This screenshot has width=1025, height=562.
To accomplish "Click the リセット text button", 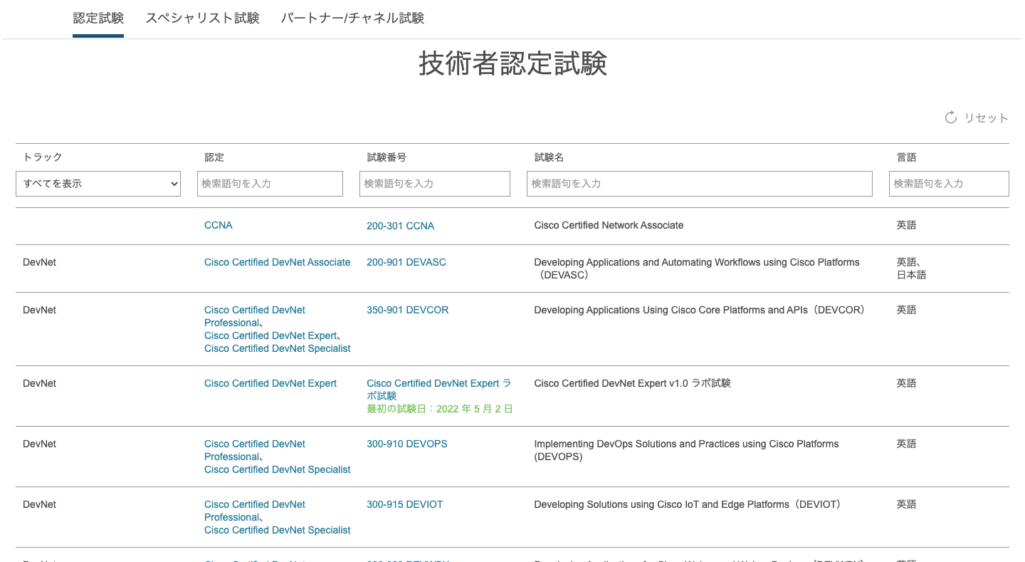I will pyautogui.click(x=986, y=118).
